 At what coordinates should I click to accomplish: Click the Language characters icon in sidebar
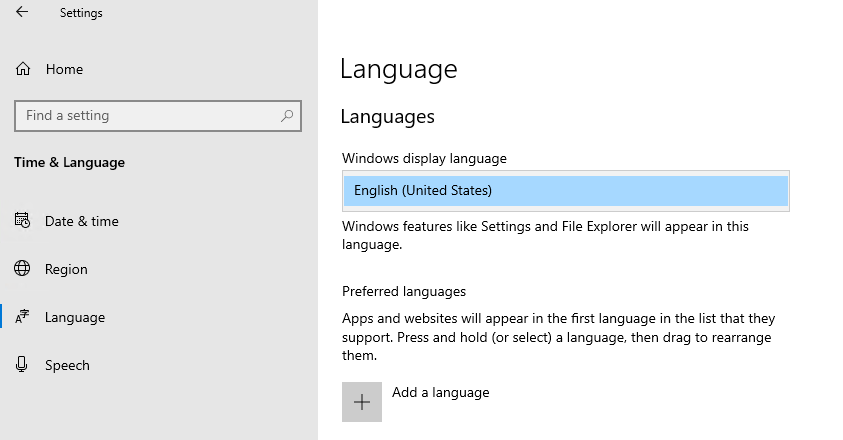click(22, 316)
